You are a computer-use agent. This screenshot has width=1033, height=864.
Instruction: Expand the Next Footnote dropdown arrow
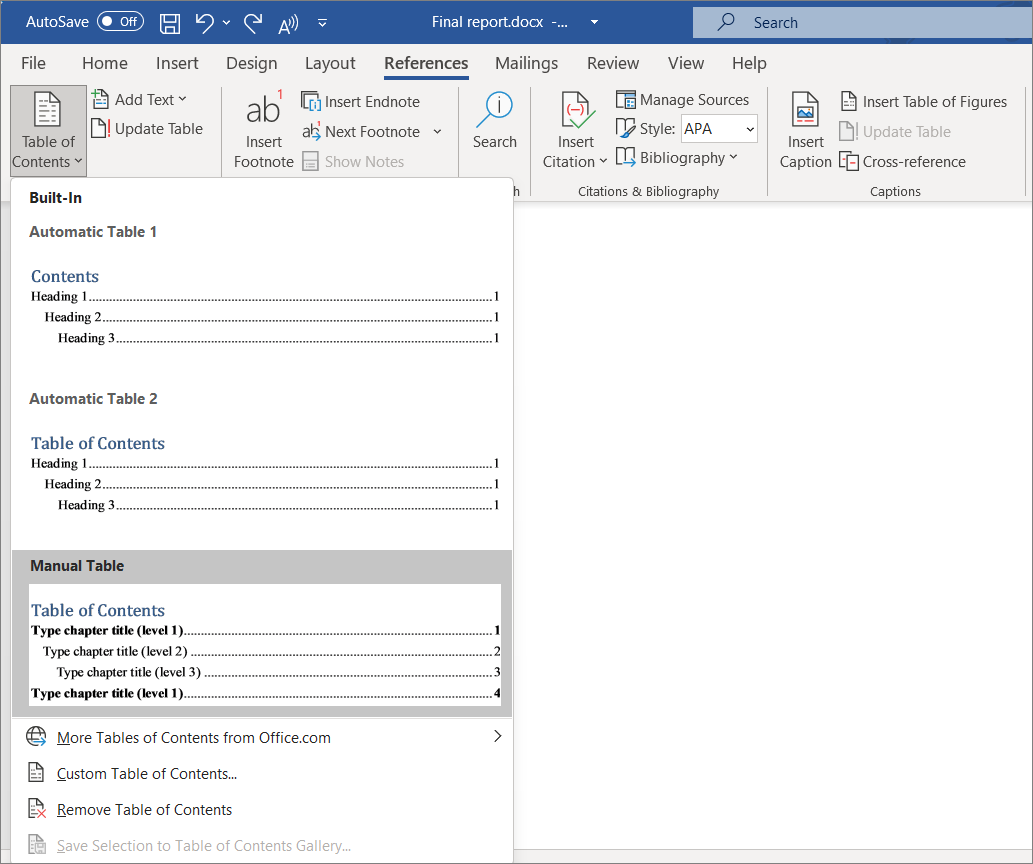437,131
